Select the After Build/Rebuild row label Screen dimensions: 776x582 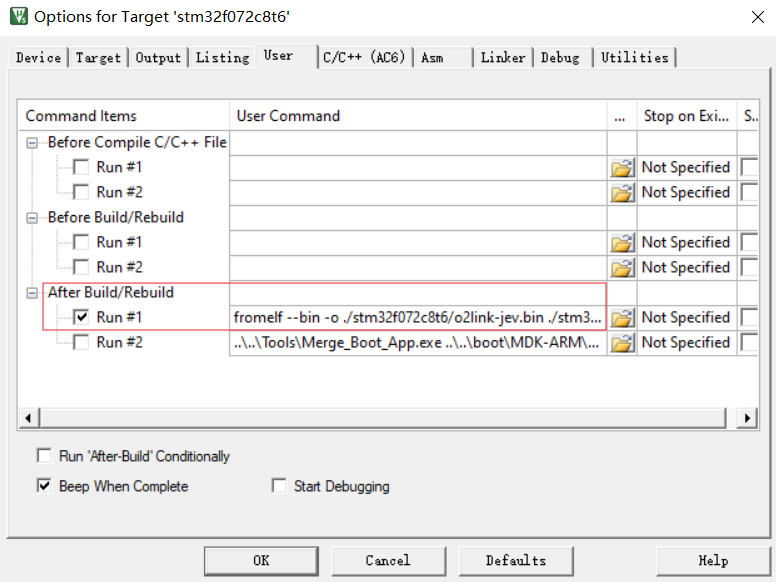coord(111,292)
